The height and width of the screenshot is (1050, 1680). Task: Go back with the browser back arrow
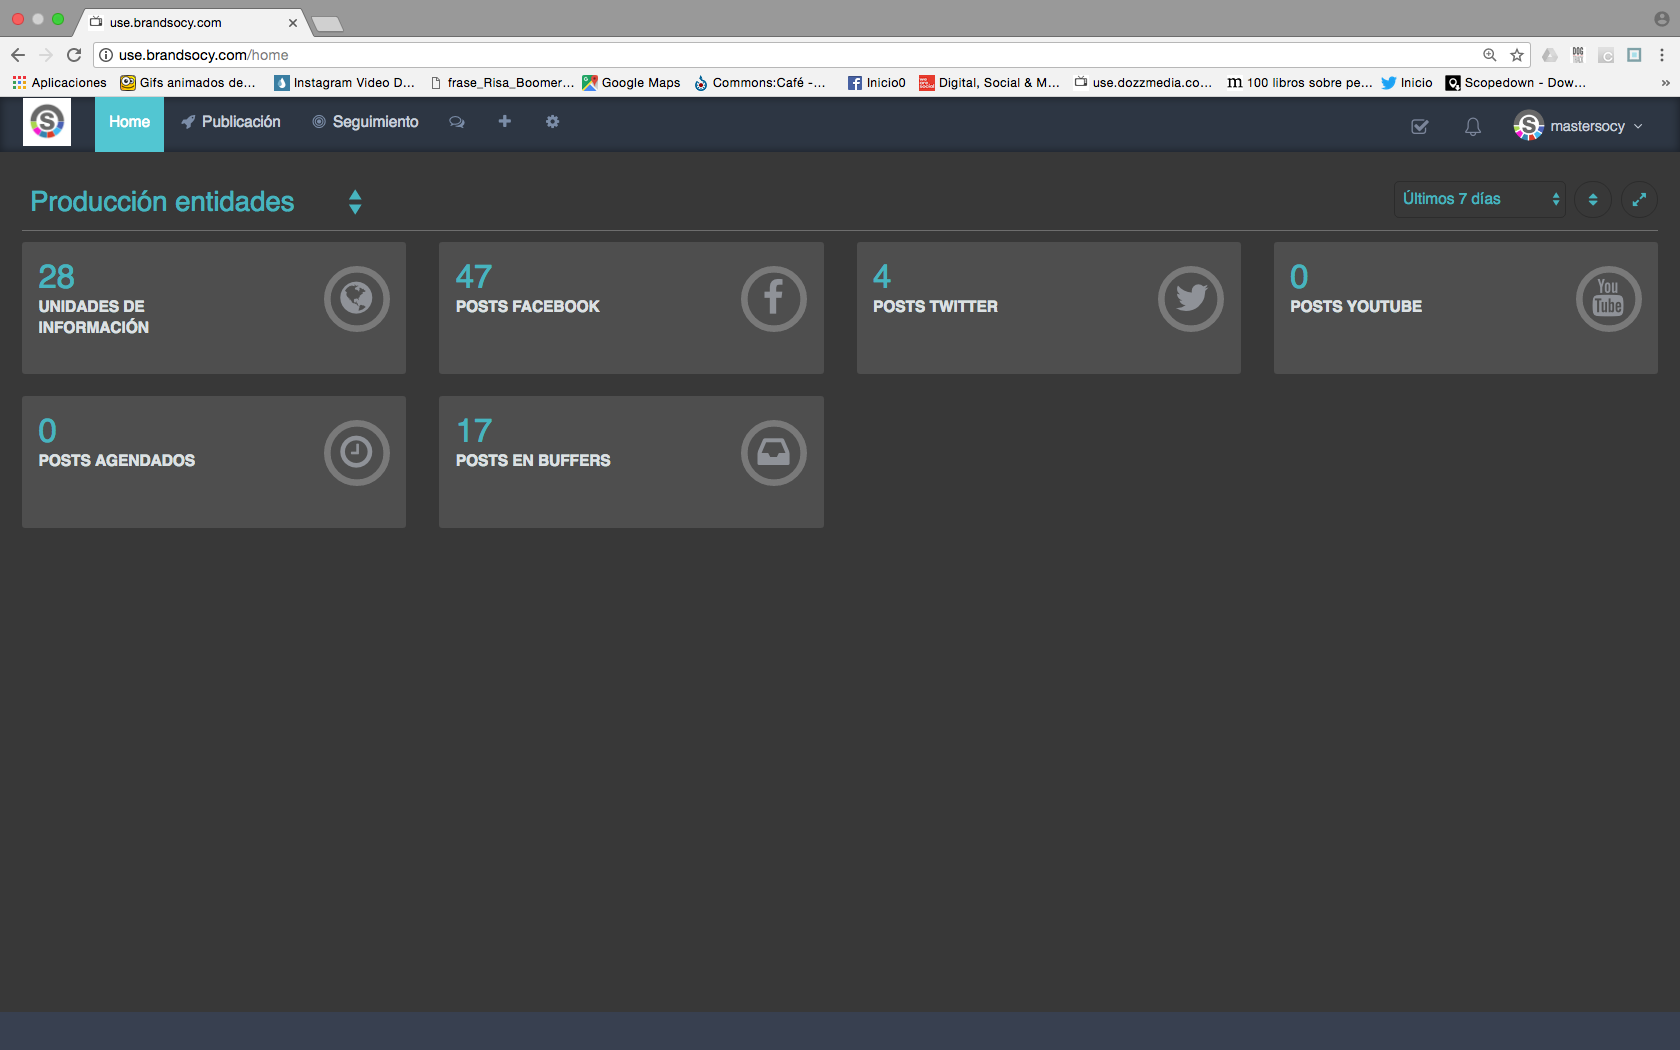[x=18, y=55]
